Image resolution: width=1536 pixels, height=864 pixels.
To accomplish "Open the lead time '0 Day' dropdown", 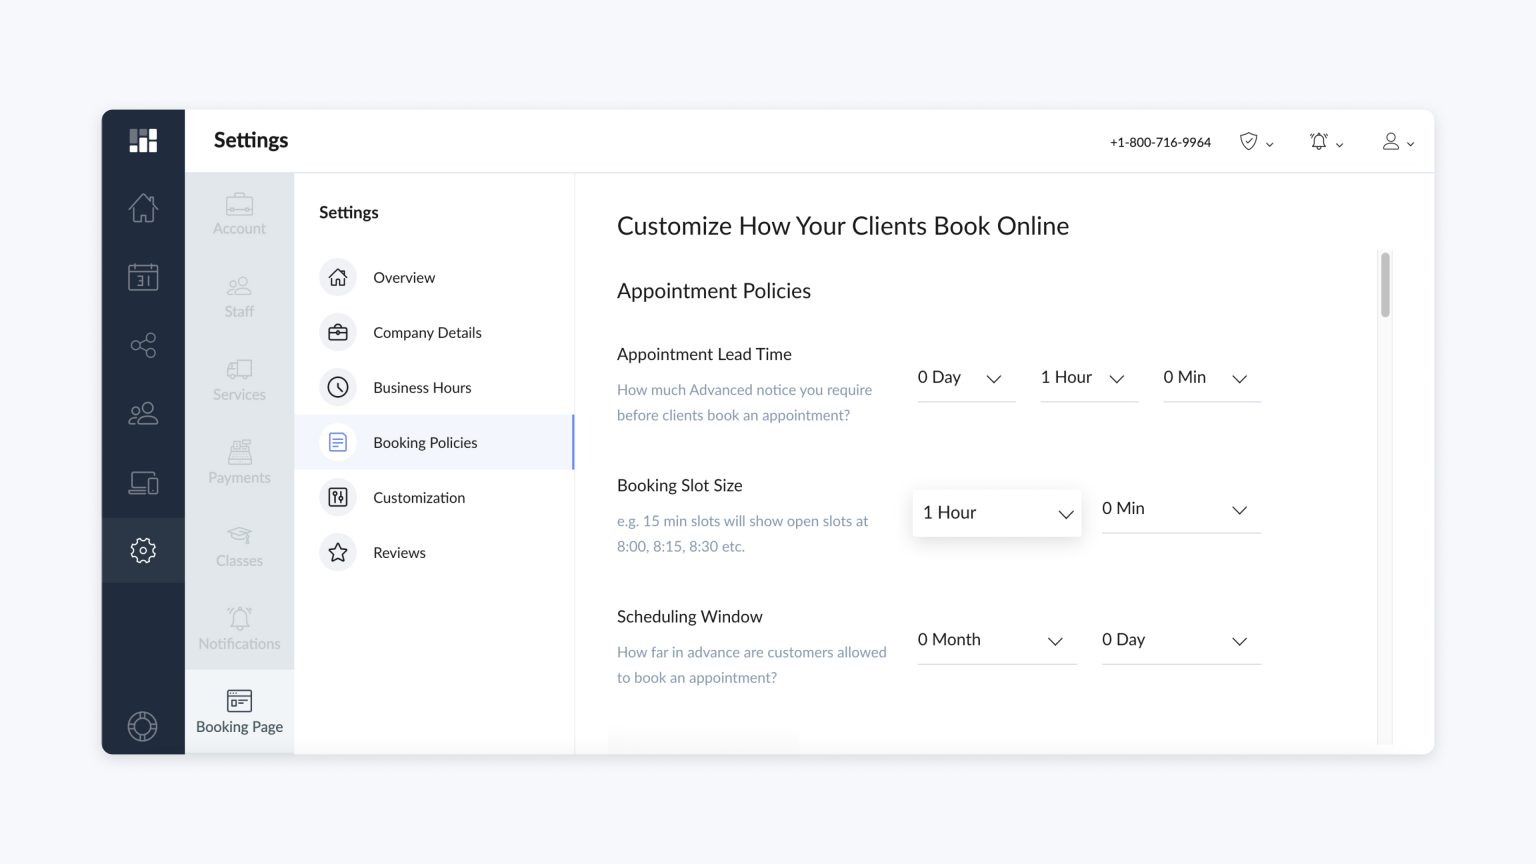I will [x=966, y=378].
